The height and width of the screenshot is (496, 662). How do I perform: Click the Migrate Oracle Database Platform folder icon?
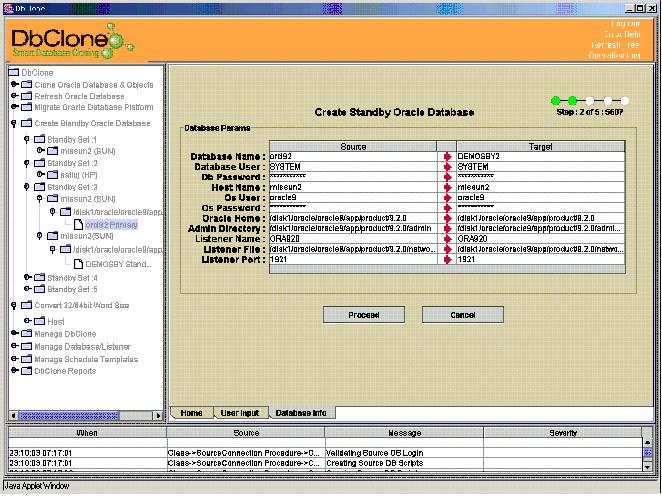point(27,107)
